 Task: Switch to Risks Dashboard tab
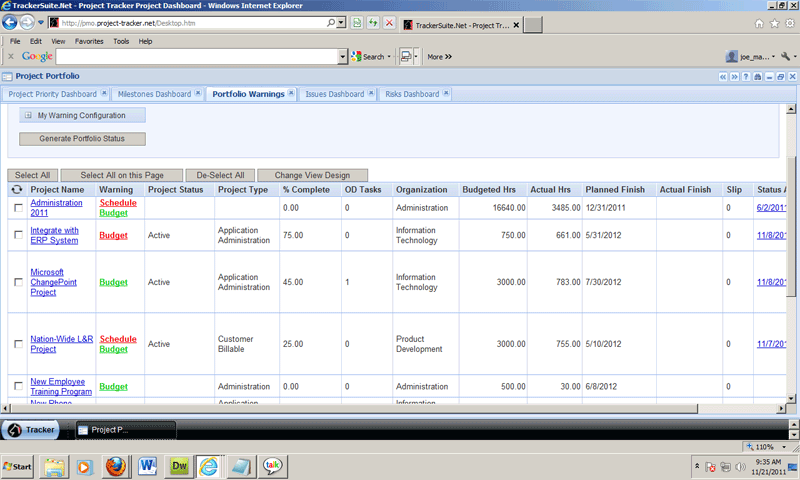click(x=412, y=94)
